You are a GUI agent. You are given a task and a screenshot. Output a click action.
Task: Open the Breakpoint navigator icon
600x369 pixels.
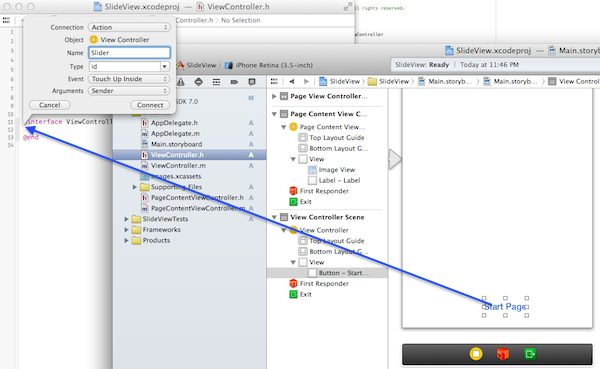234,82
